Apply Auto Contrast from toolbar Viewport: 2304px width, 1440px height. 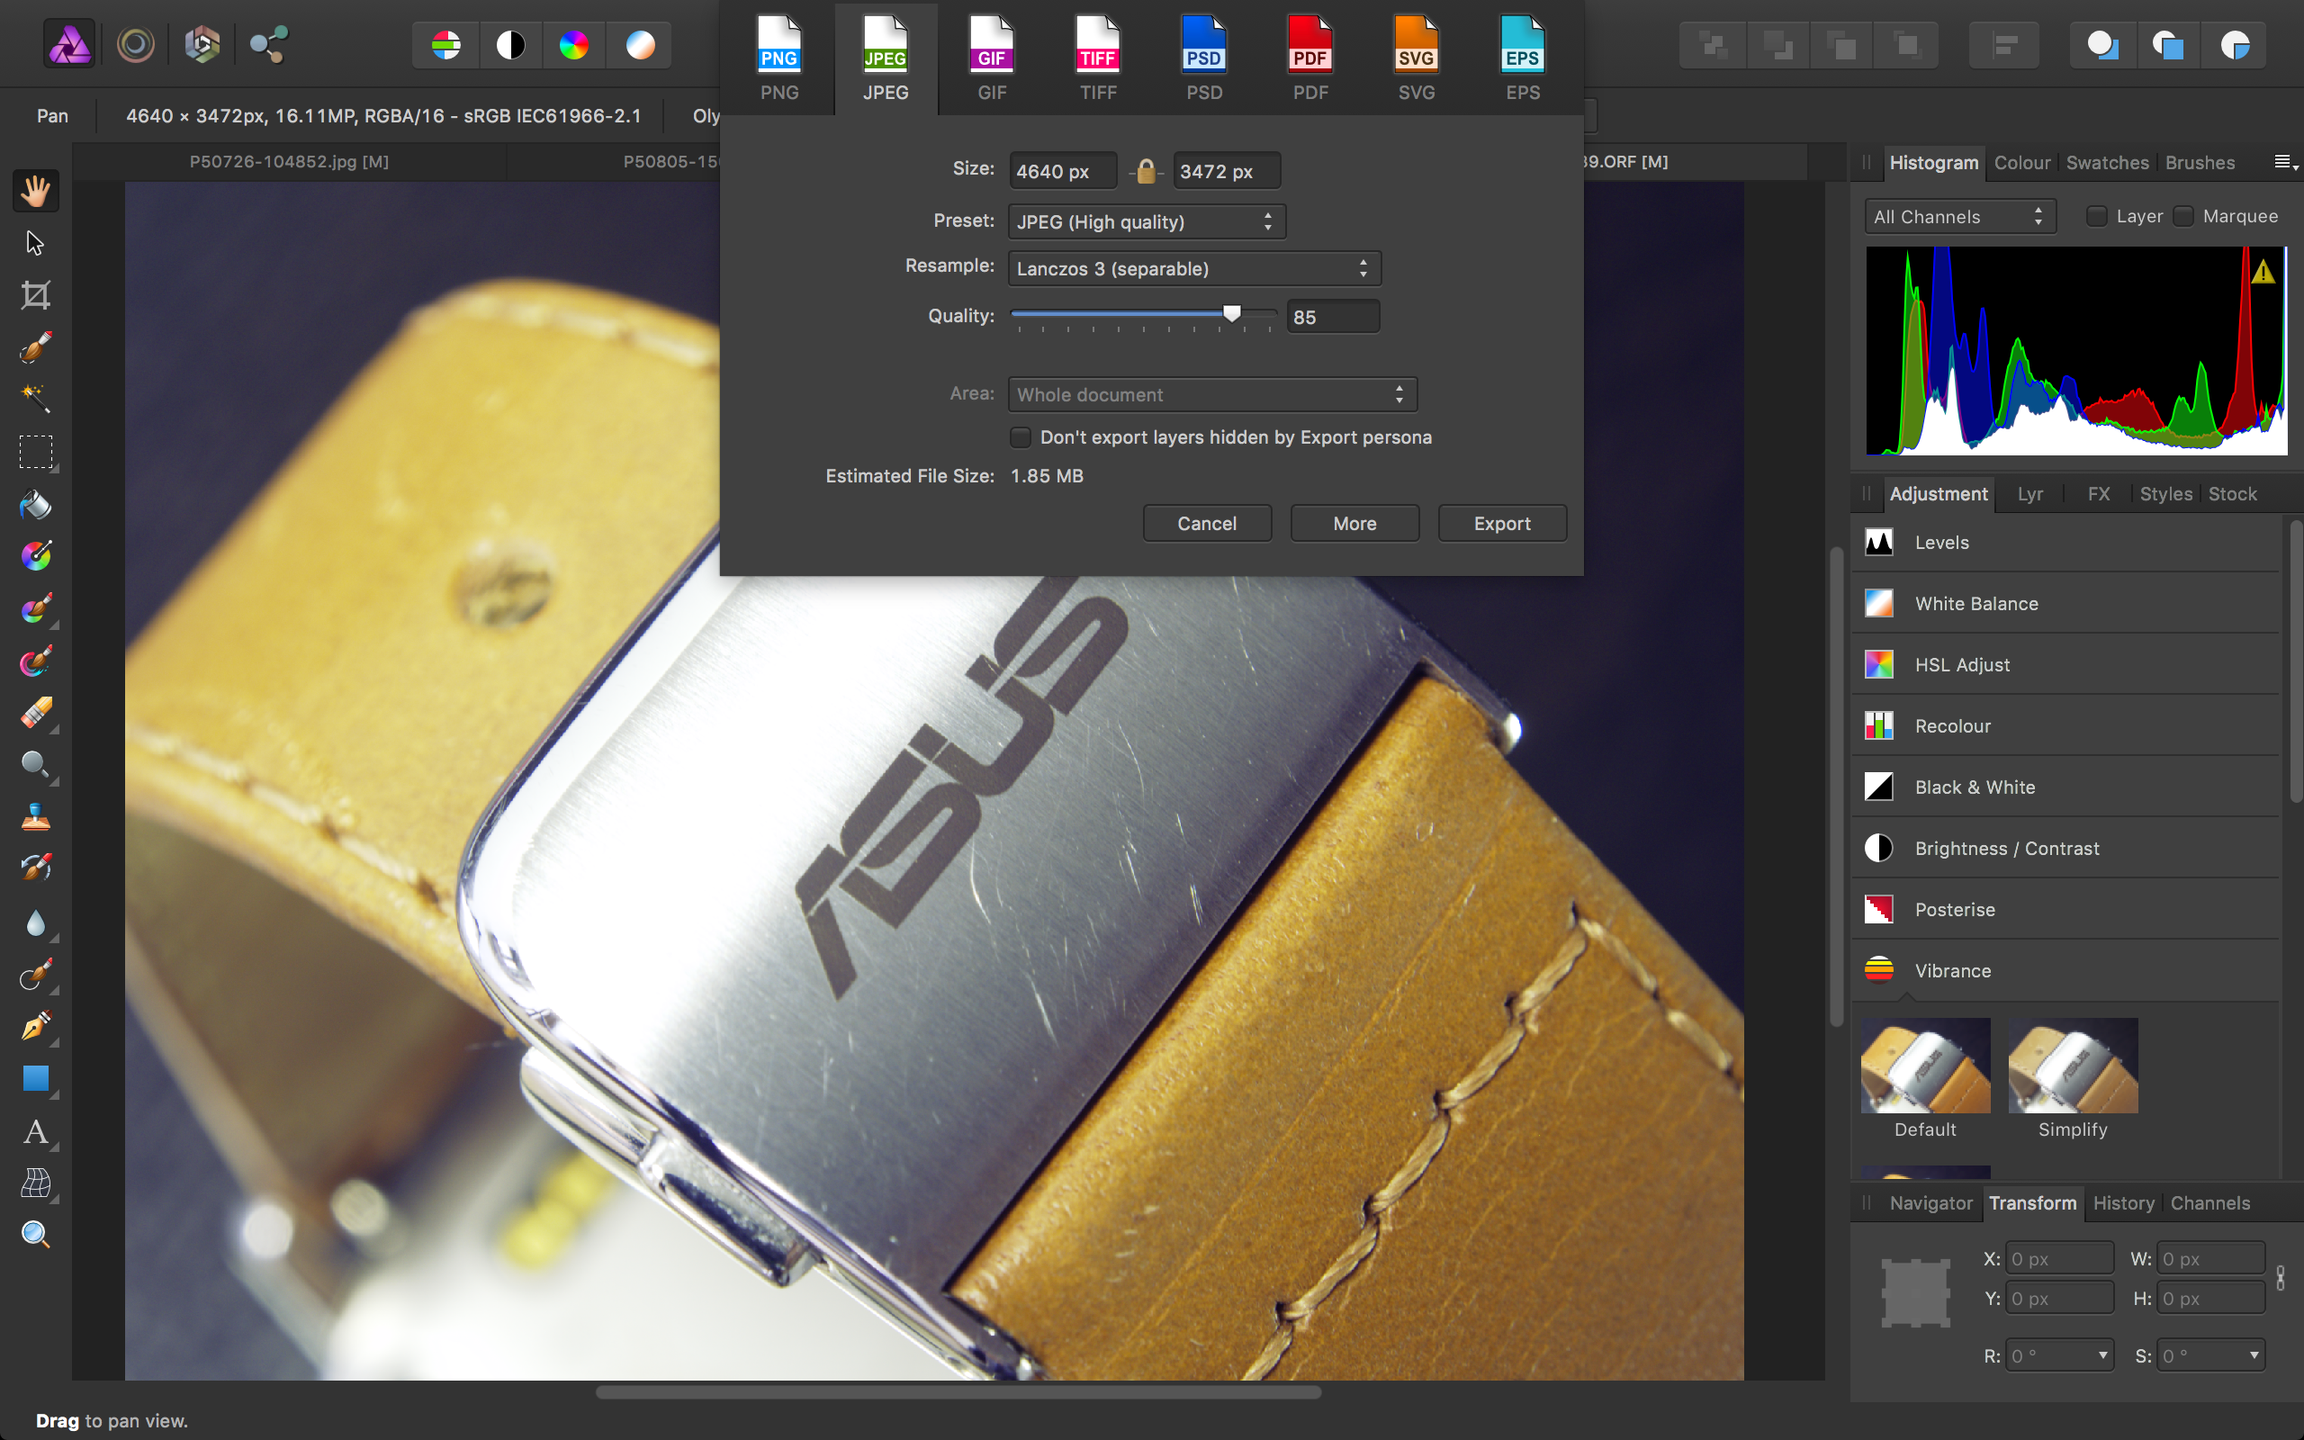click(510, 45)
